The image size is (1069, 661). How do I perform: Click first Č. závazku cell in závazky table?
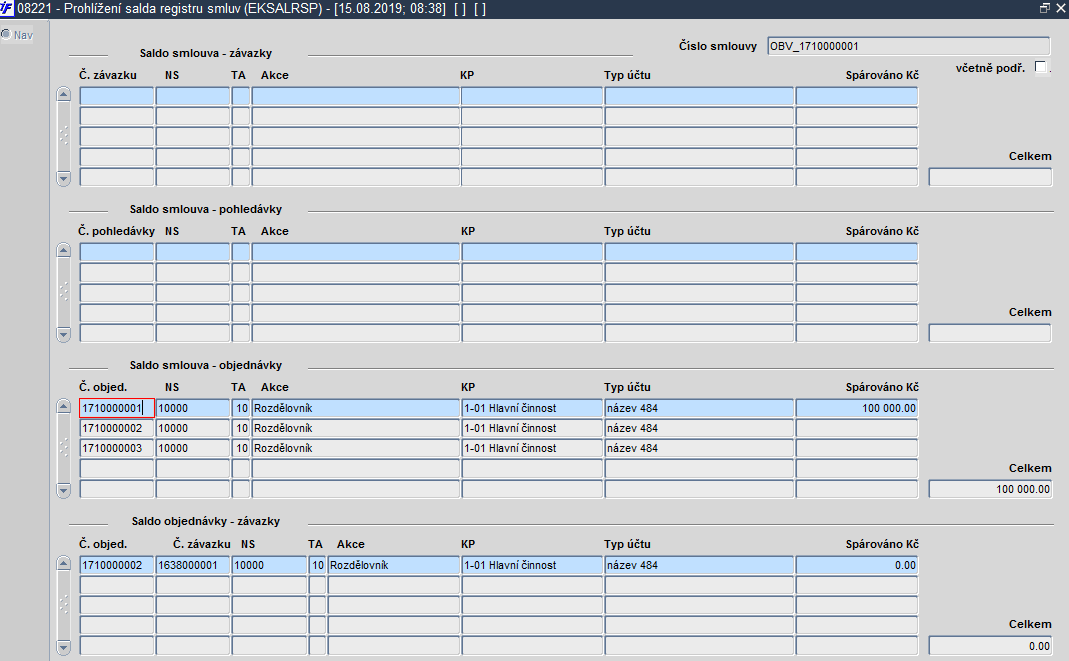pyautogui.click(x=117, y=96)
